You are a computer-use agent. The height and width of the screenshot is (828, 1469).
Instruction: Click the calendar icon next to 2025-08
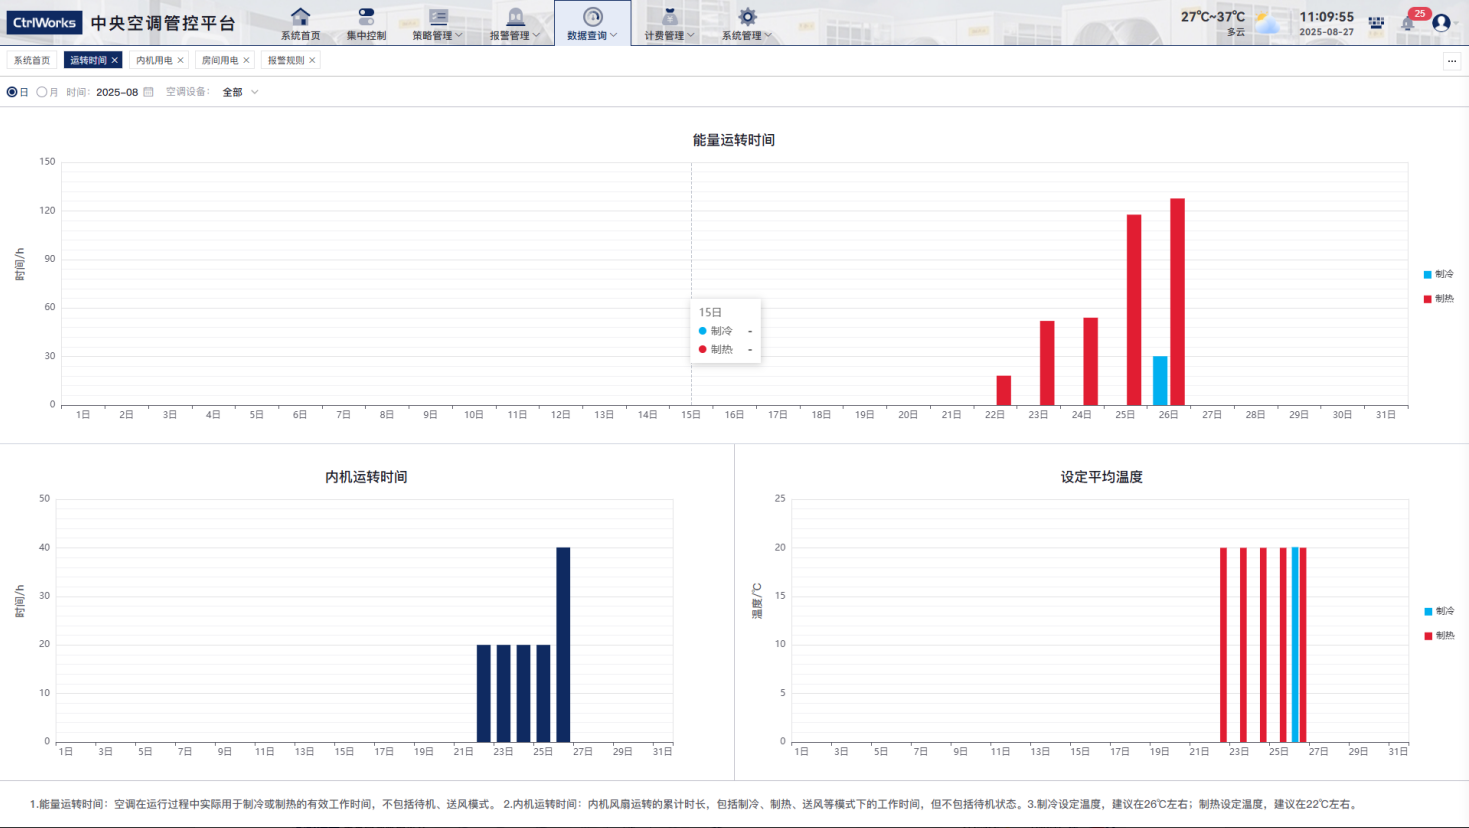[149, 92]
